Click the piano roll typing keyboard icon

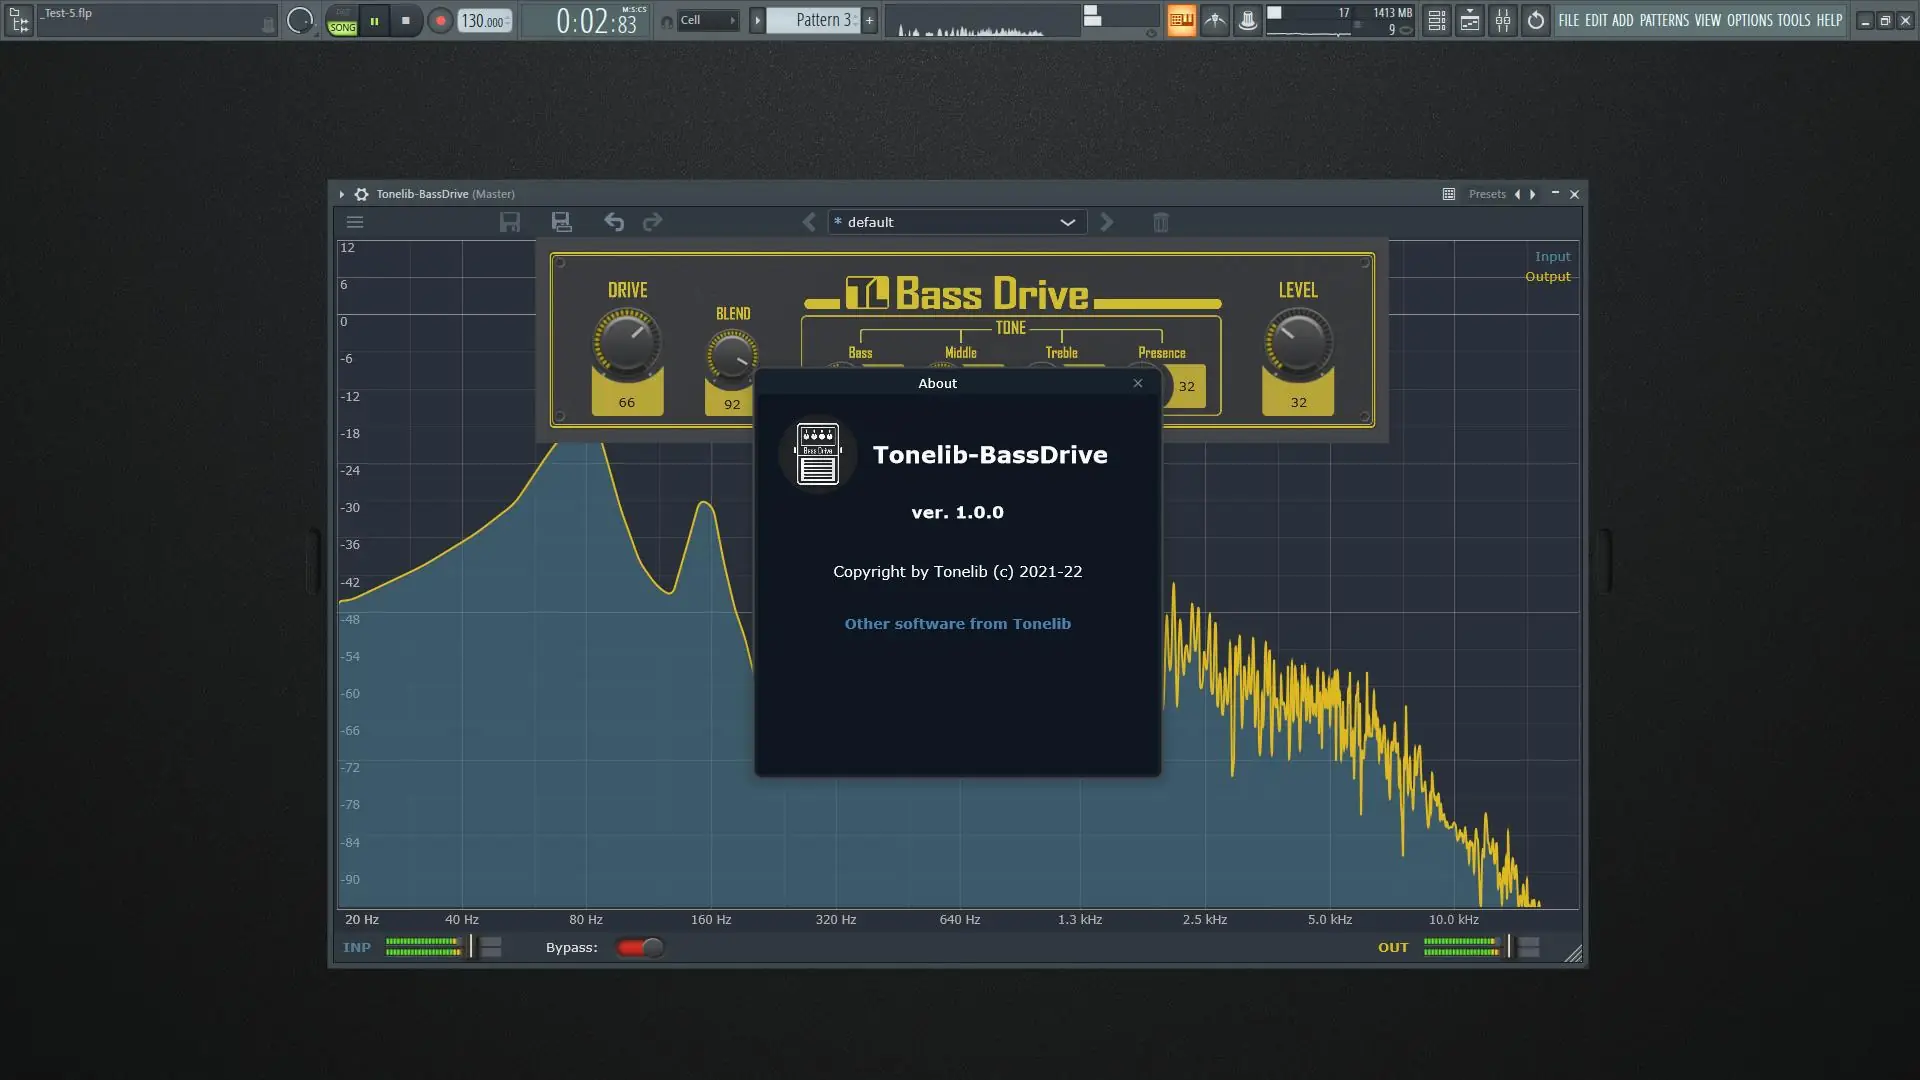1181,20
